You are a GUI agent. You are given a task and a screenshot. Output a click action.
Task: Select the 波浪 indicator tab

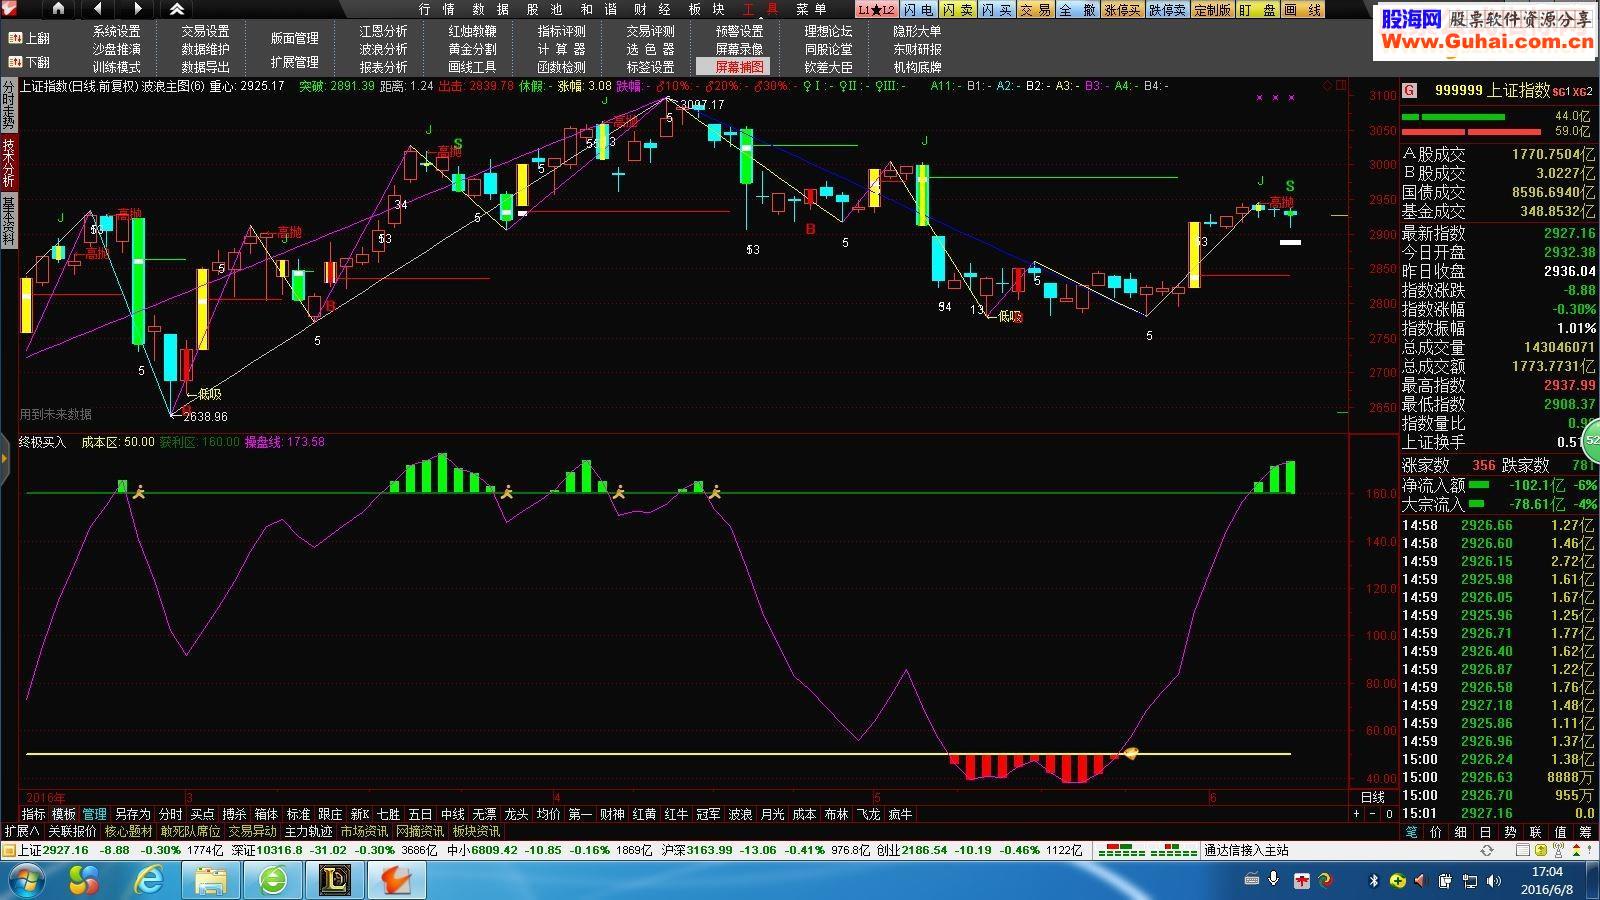(x=740, y=814)
